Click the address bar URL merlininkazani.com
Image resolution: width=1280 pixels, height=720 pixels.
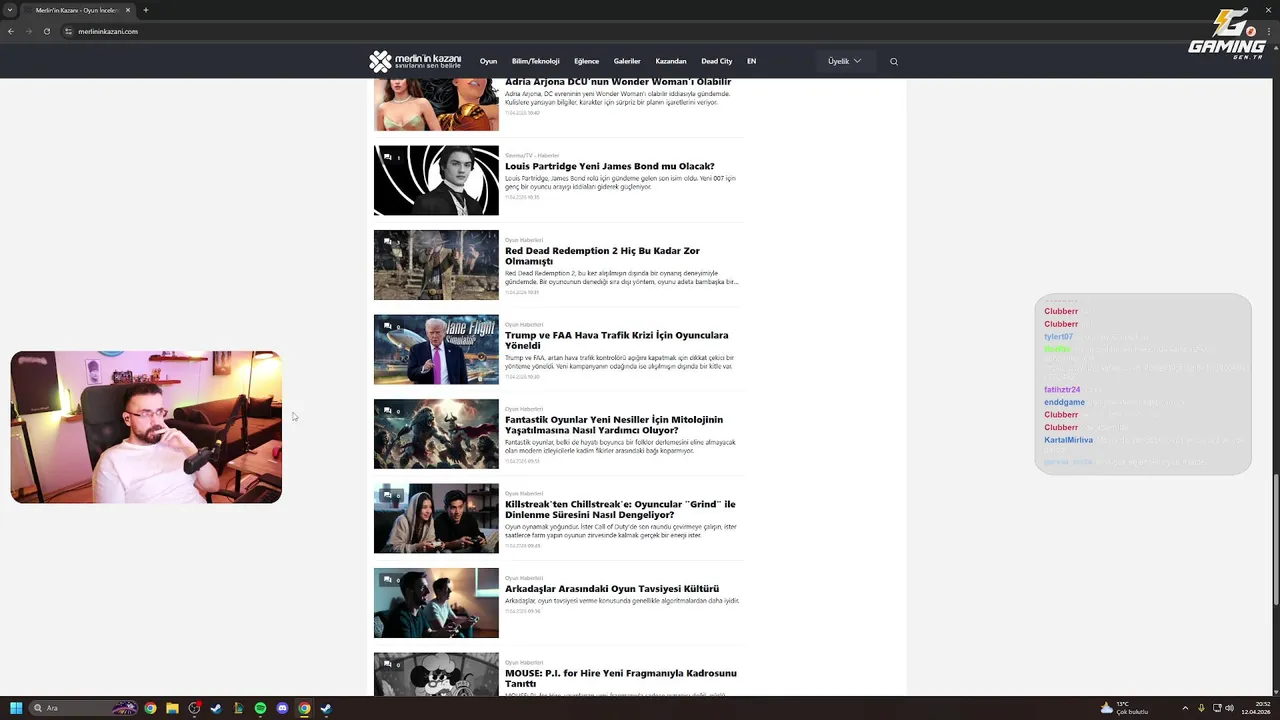coord(108,31)
